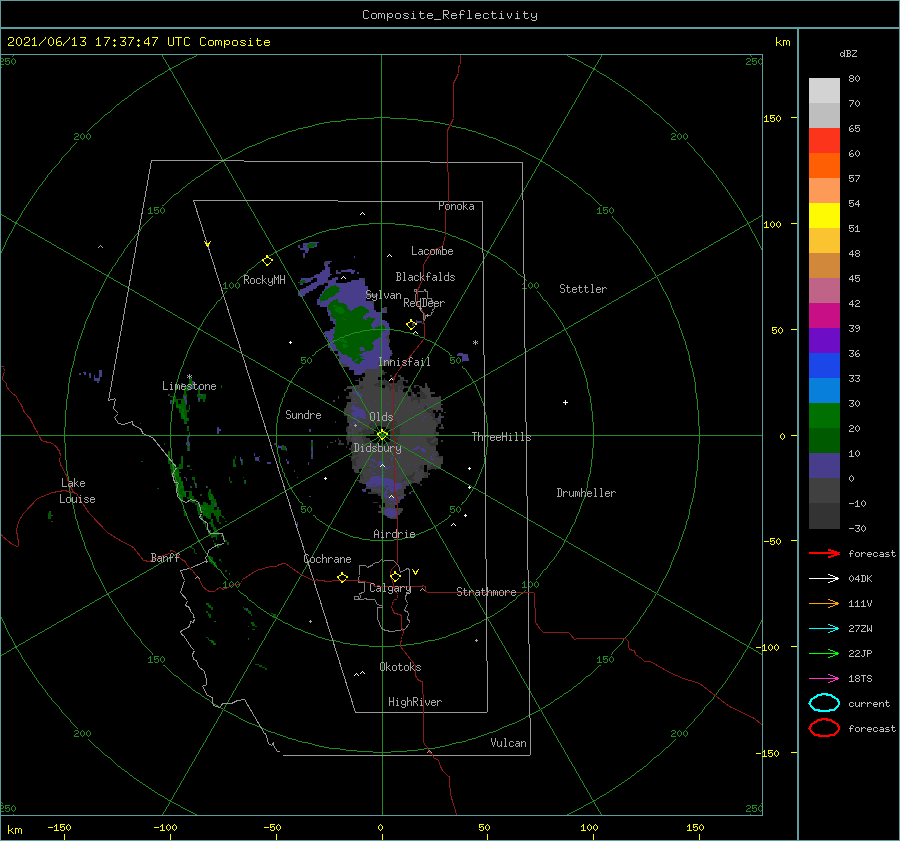This screenshot has height=841, width=900.
Task: Click the Airdrie city label
Action: (394, 534)
